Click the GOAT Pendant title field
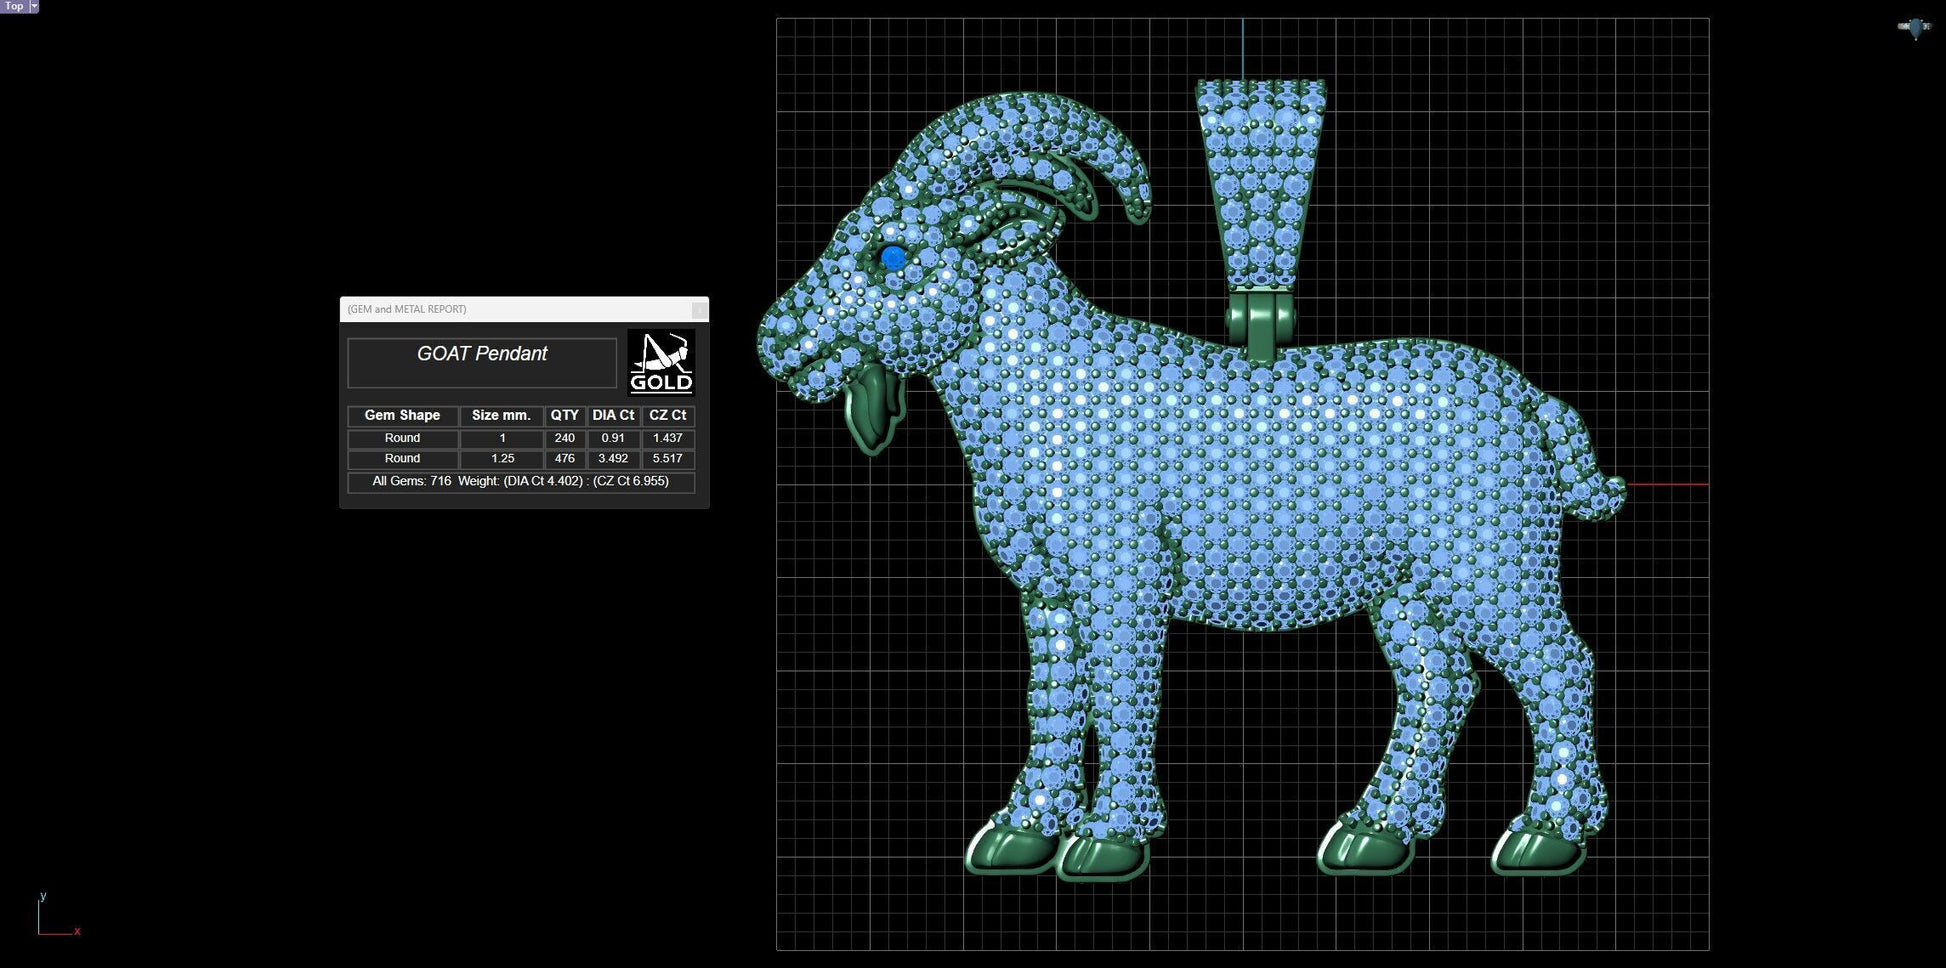 tap(482, 362)
